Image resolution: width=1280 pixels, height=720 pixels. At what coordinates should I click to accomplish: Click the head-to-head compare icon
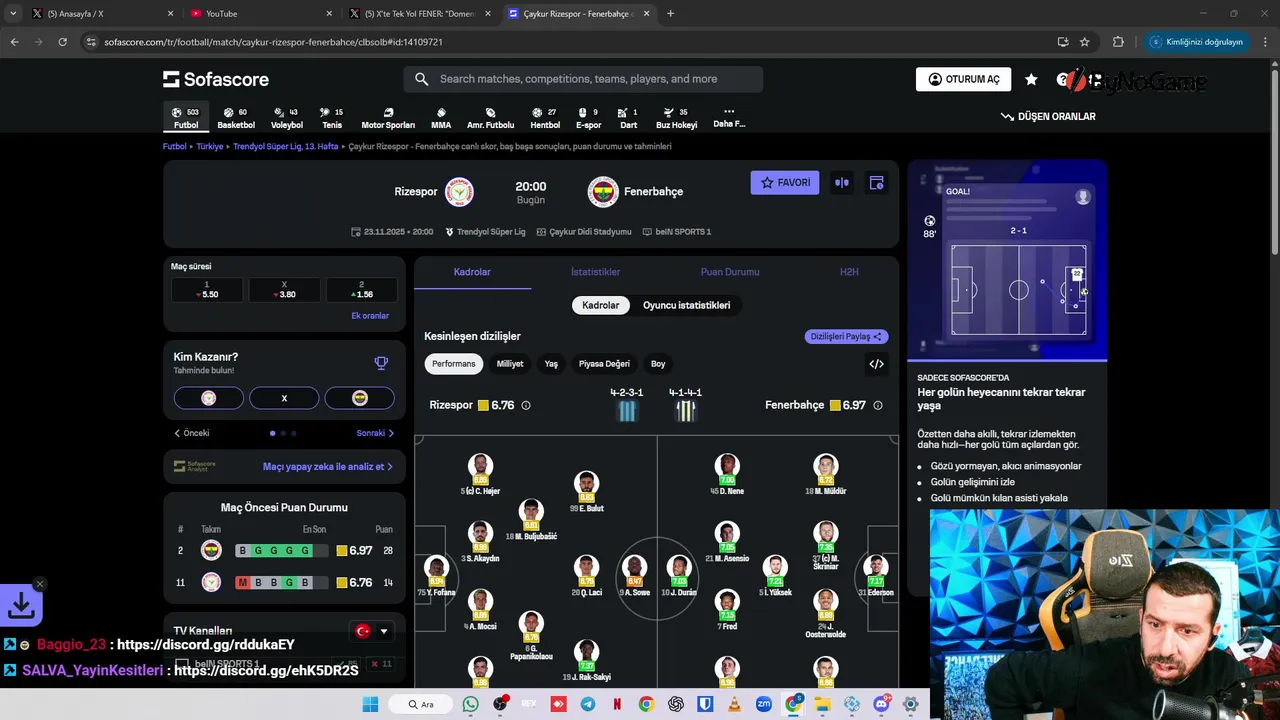842,183
